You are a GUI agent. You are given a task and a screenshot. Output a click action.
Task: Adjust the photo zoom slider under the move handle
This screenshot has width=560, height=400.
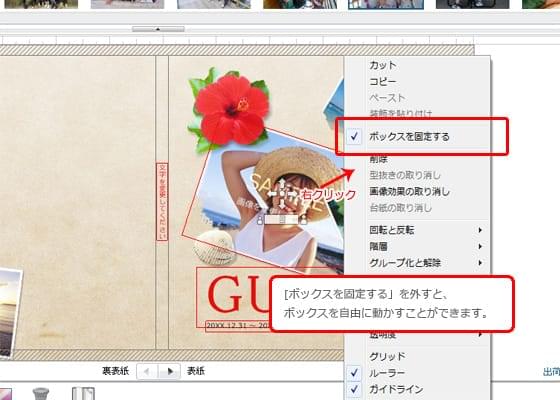tap(281, 219)
